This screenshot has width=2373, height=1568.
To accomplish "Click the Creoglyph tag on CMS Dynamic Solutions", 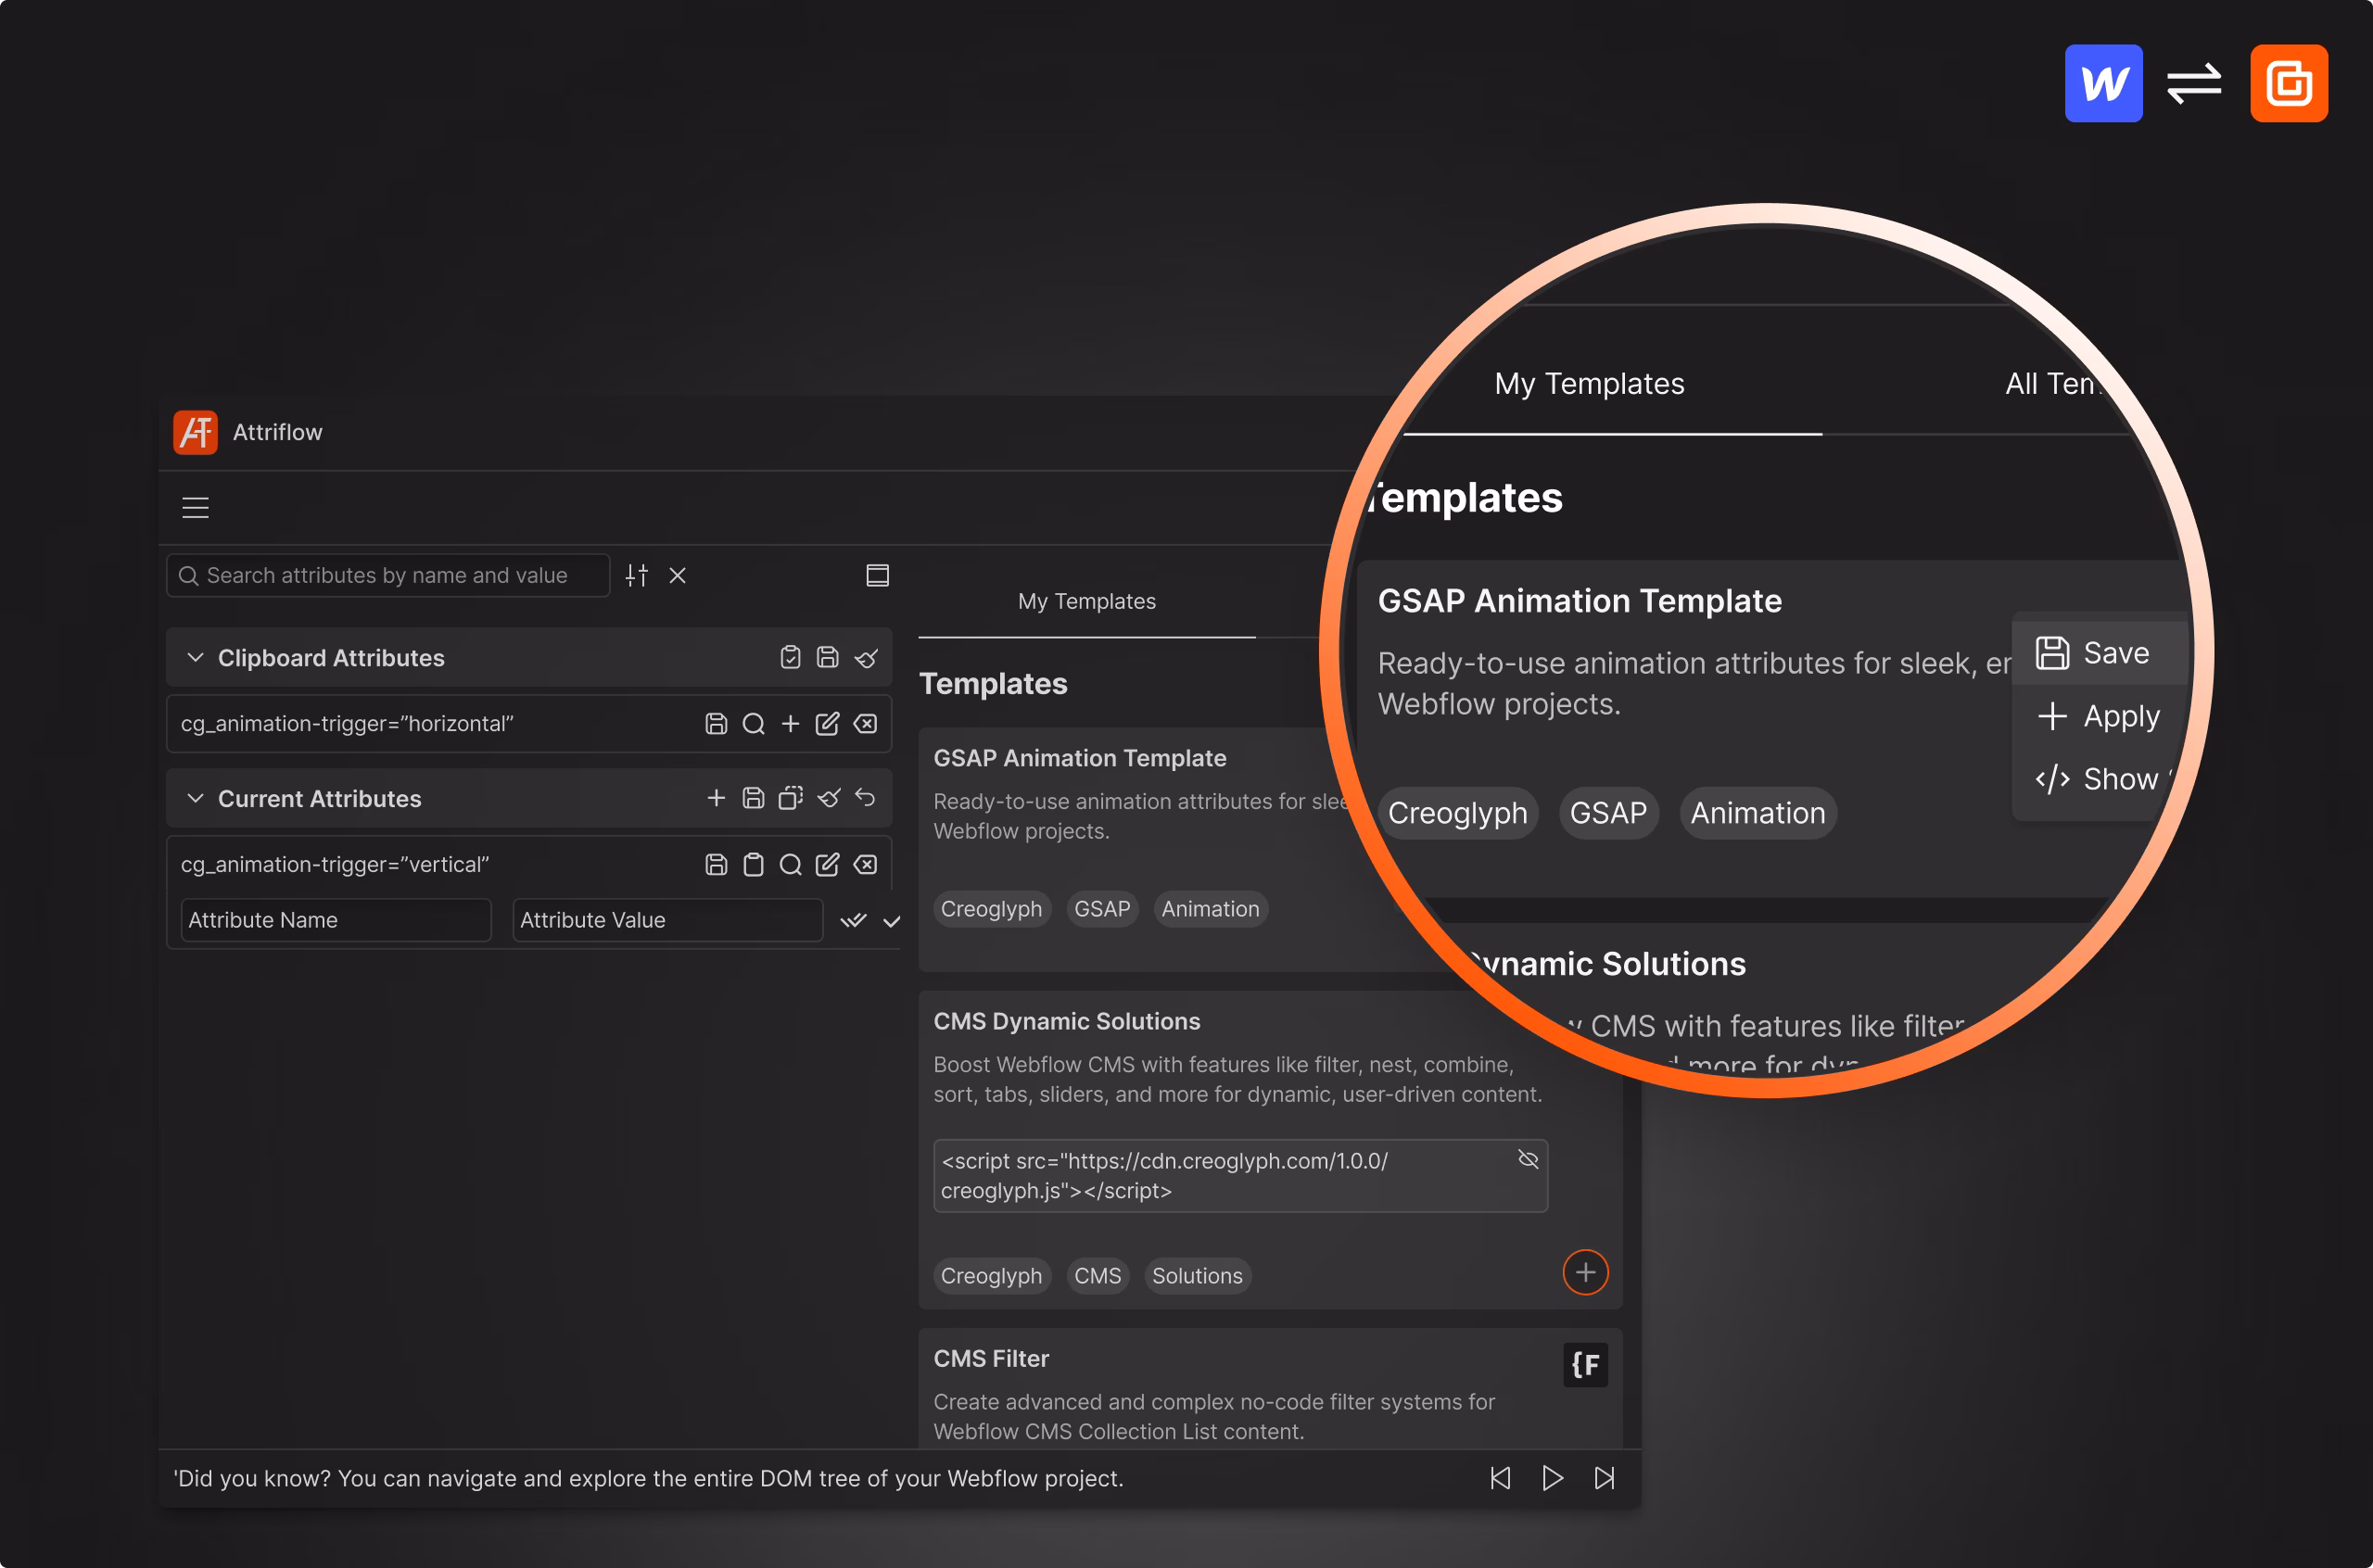I will [x=991, y=1276].
